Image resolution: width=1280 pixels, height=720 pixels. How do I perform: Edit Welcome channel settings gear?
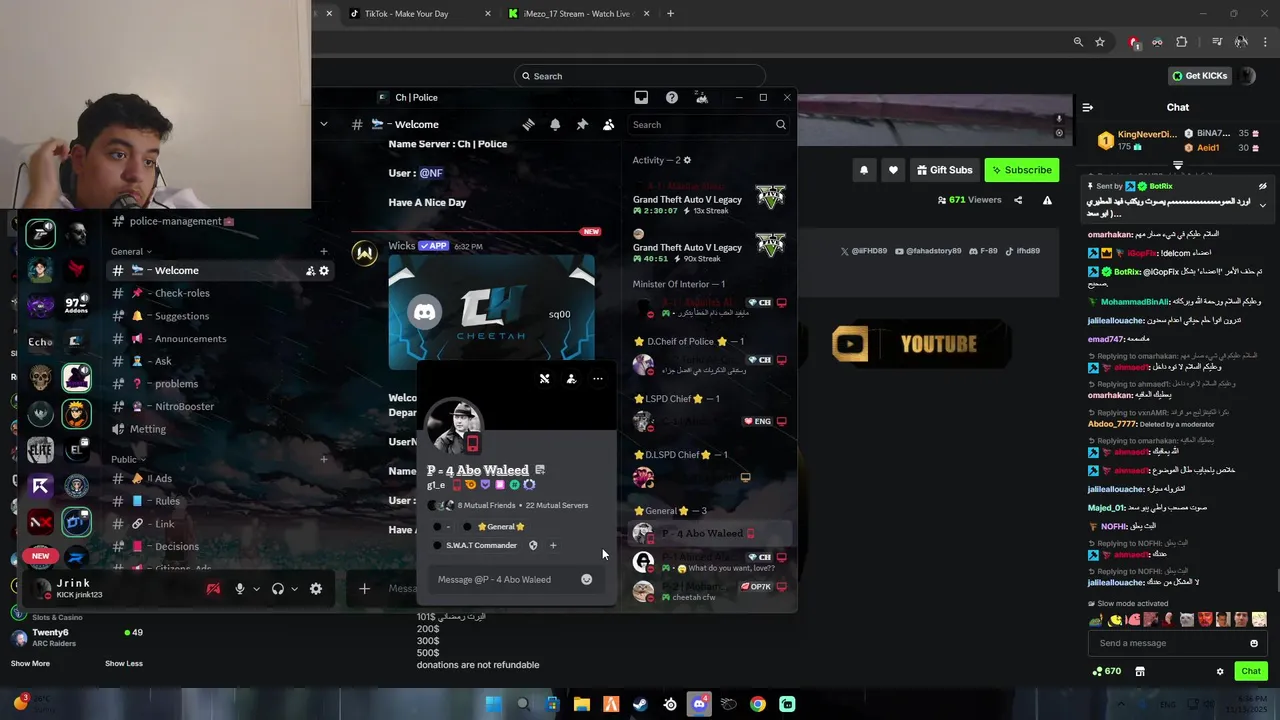click(324, 271)
